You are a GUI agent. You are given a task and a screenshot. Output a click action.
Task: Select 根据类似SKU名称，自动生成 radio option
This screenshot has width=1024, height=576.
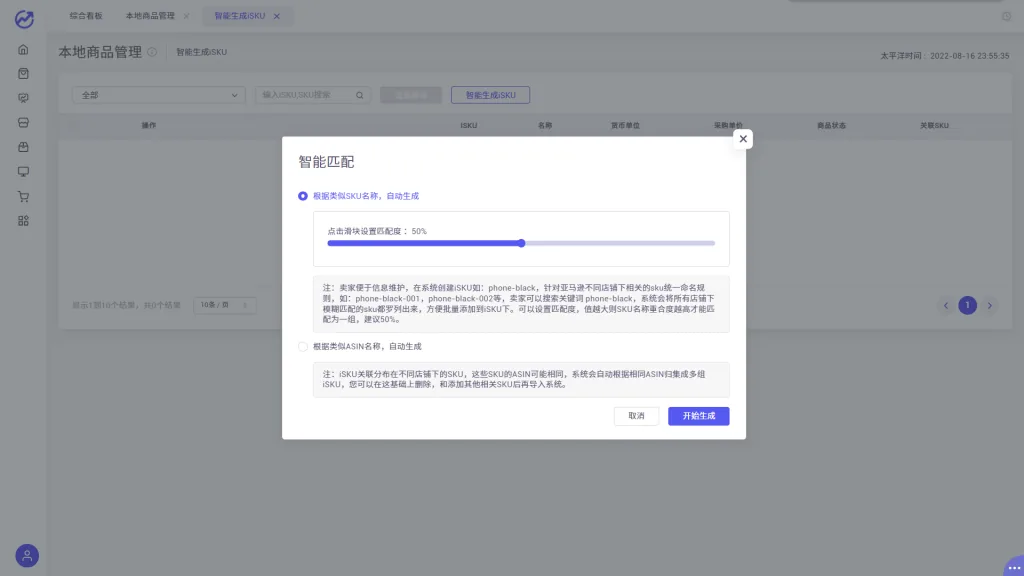[x=302, y=196]
